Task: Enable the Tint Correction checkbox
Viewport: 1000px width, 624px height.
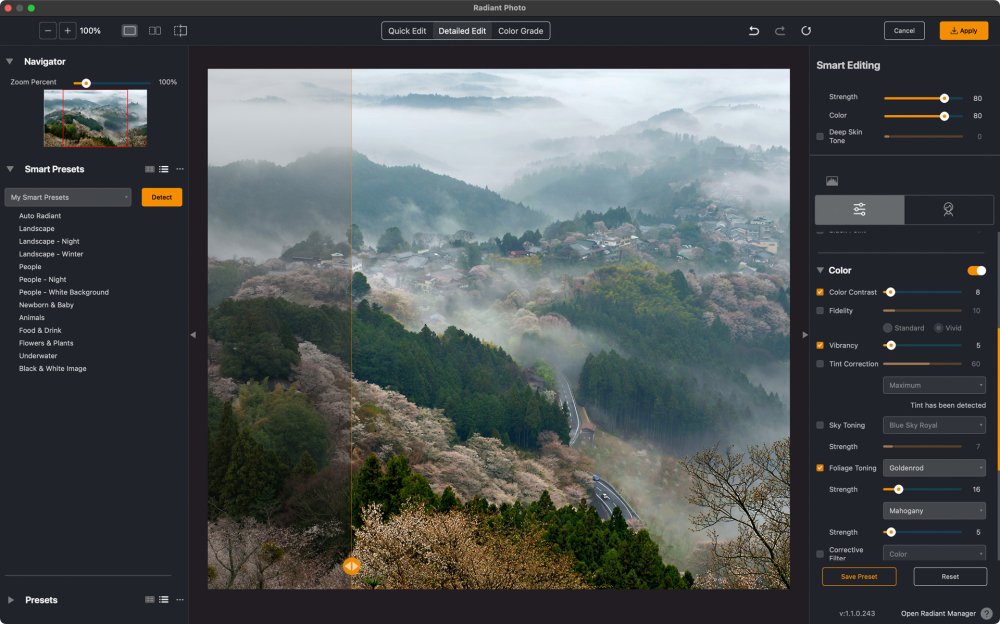Action: coord(820,364)
